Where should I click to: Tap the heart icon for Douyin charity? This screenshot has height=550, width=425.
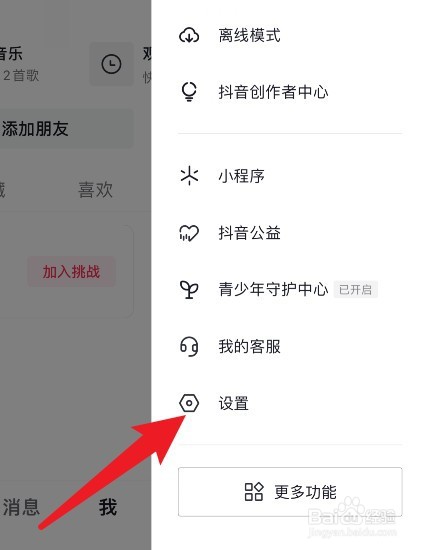[189, 233]
